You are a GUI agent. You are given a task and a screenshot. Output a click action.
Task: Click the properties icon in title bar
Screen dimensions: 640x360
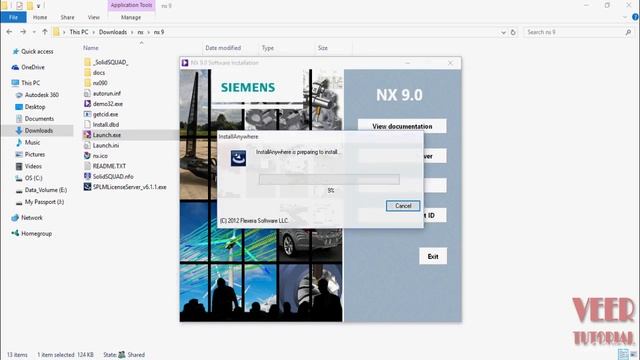[19, 6]
